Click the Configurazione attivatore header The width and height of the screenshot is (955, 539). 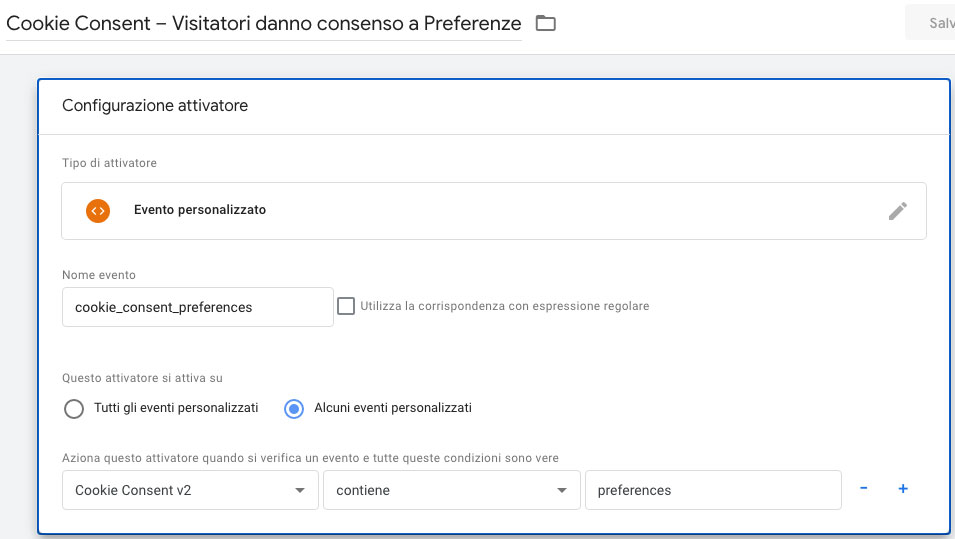point(155,105)
